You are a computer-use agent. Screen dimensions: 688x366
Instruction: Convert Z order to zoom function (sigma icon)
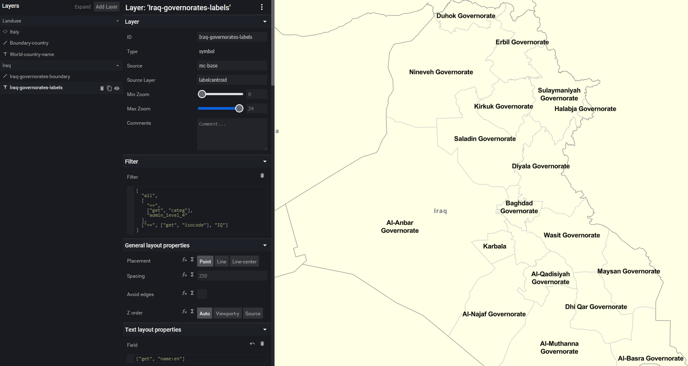click(192, 312)
